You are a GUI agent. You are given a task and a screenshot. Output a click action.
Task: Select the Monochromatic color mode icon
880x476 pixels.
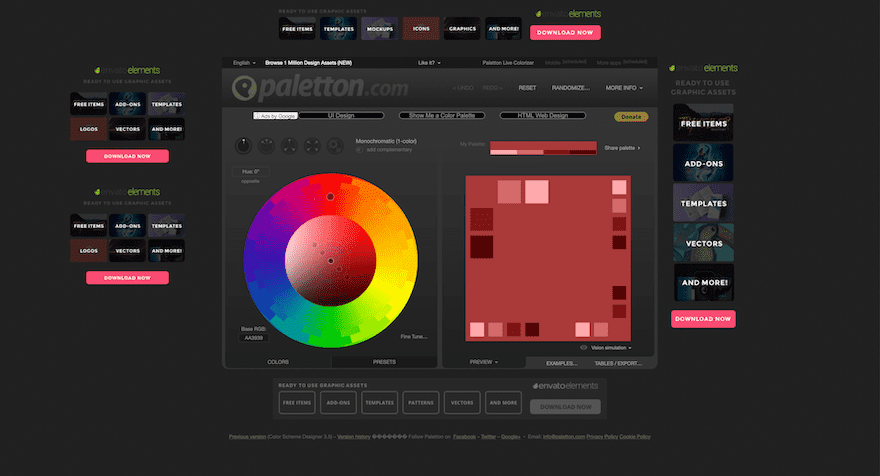[x=243, y=146]
